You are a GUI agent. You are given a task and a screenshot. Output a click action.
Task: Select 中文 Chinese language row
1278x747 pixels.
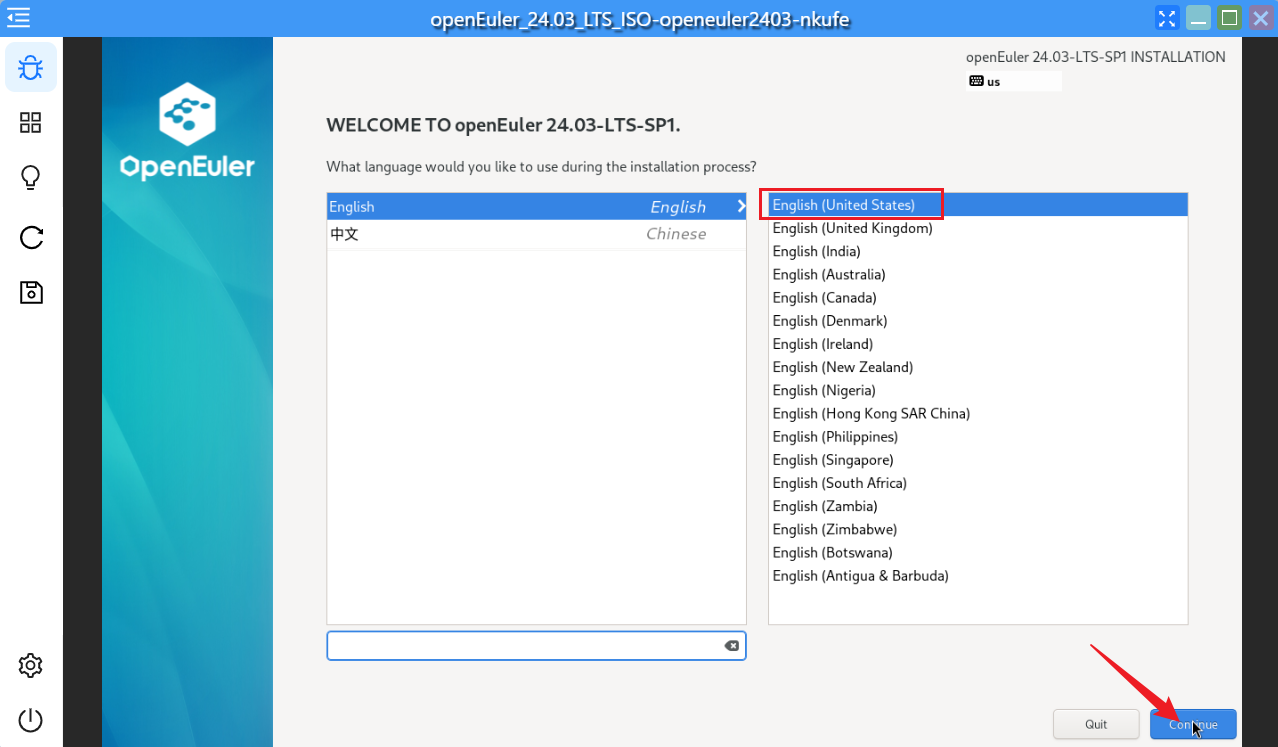click(x=537, y=234)
